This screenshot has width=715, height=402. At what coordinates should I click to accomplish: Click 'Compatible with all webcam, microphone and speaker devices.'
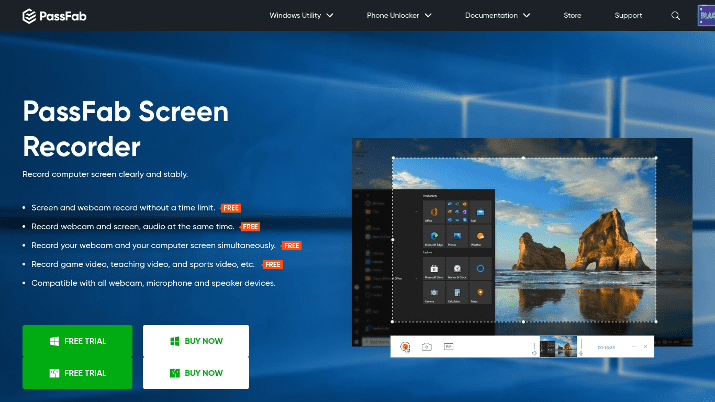153,283
